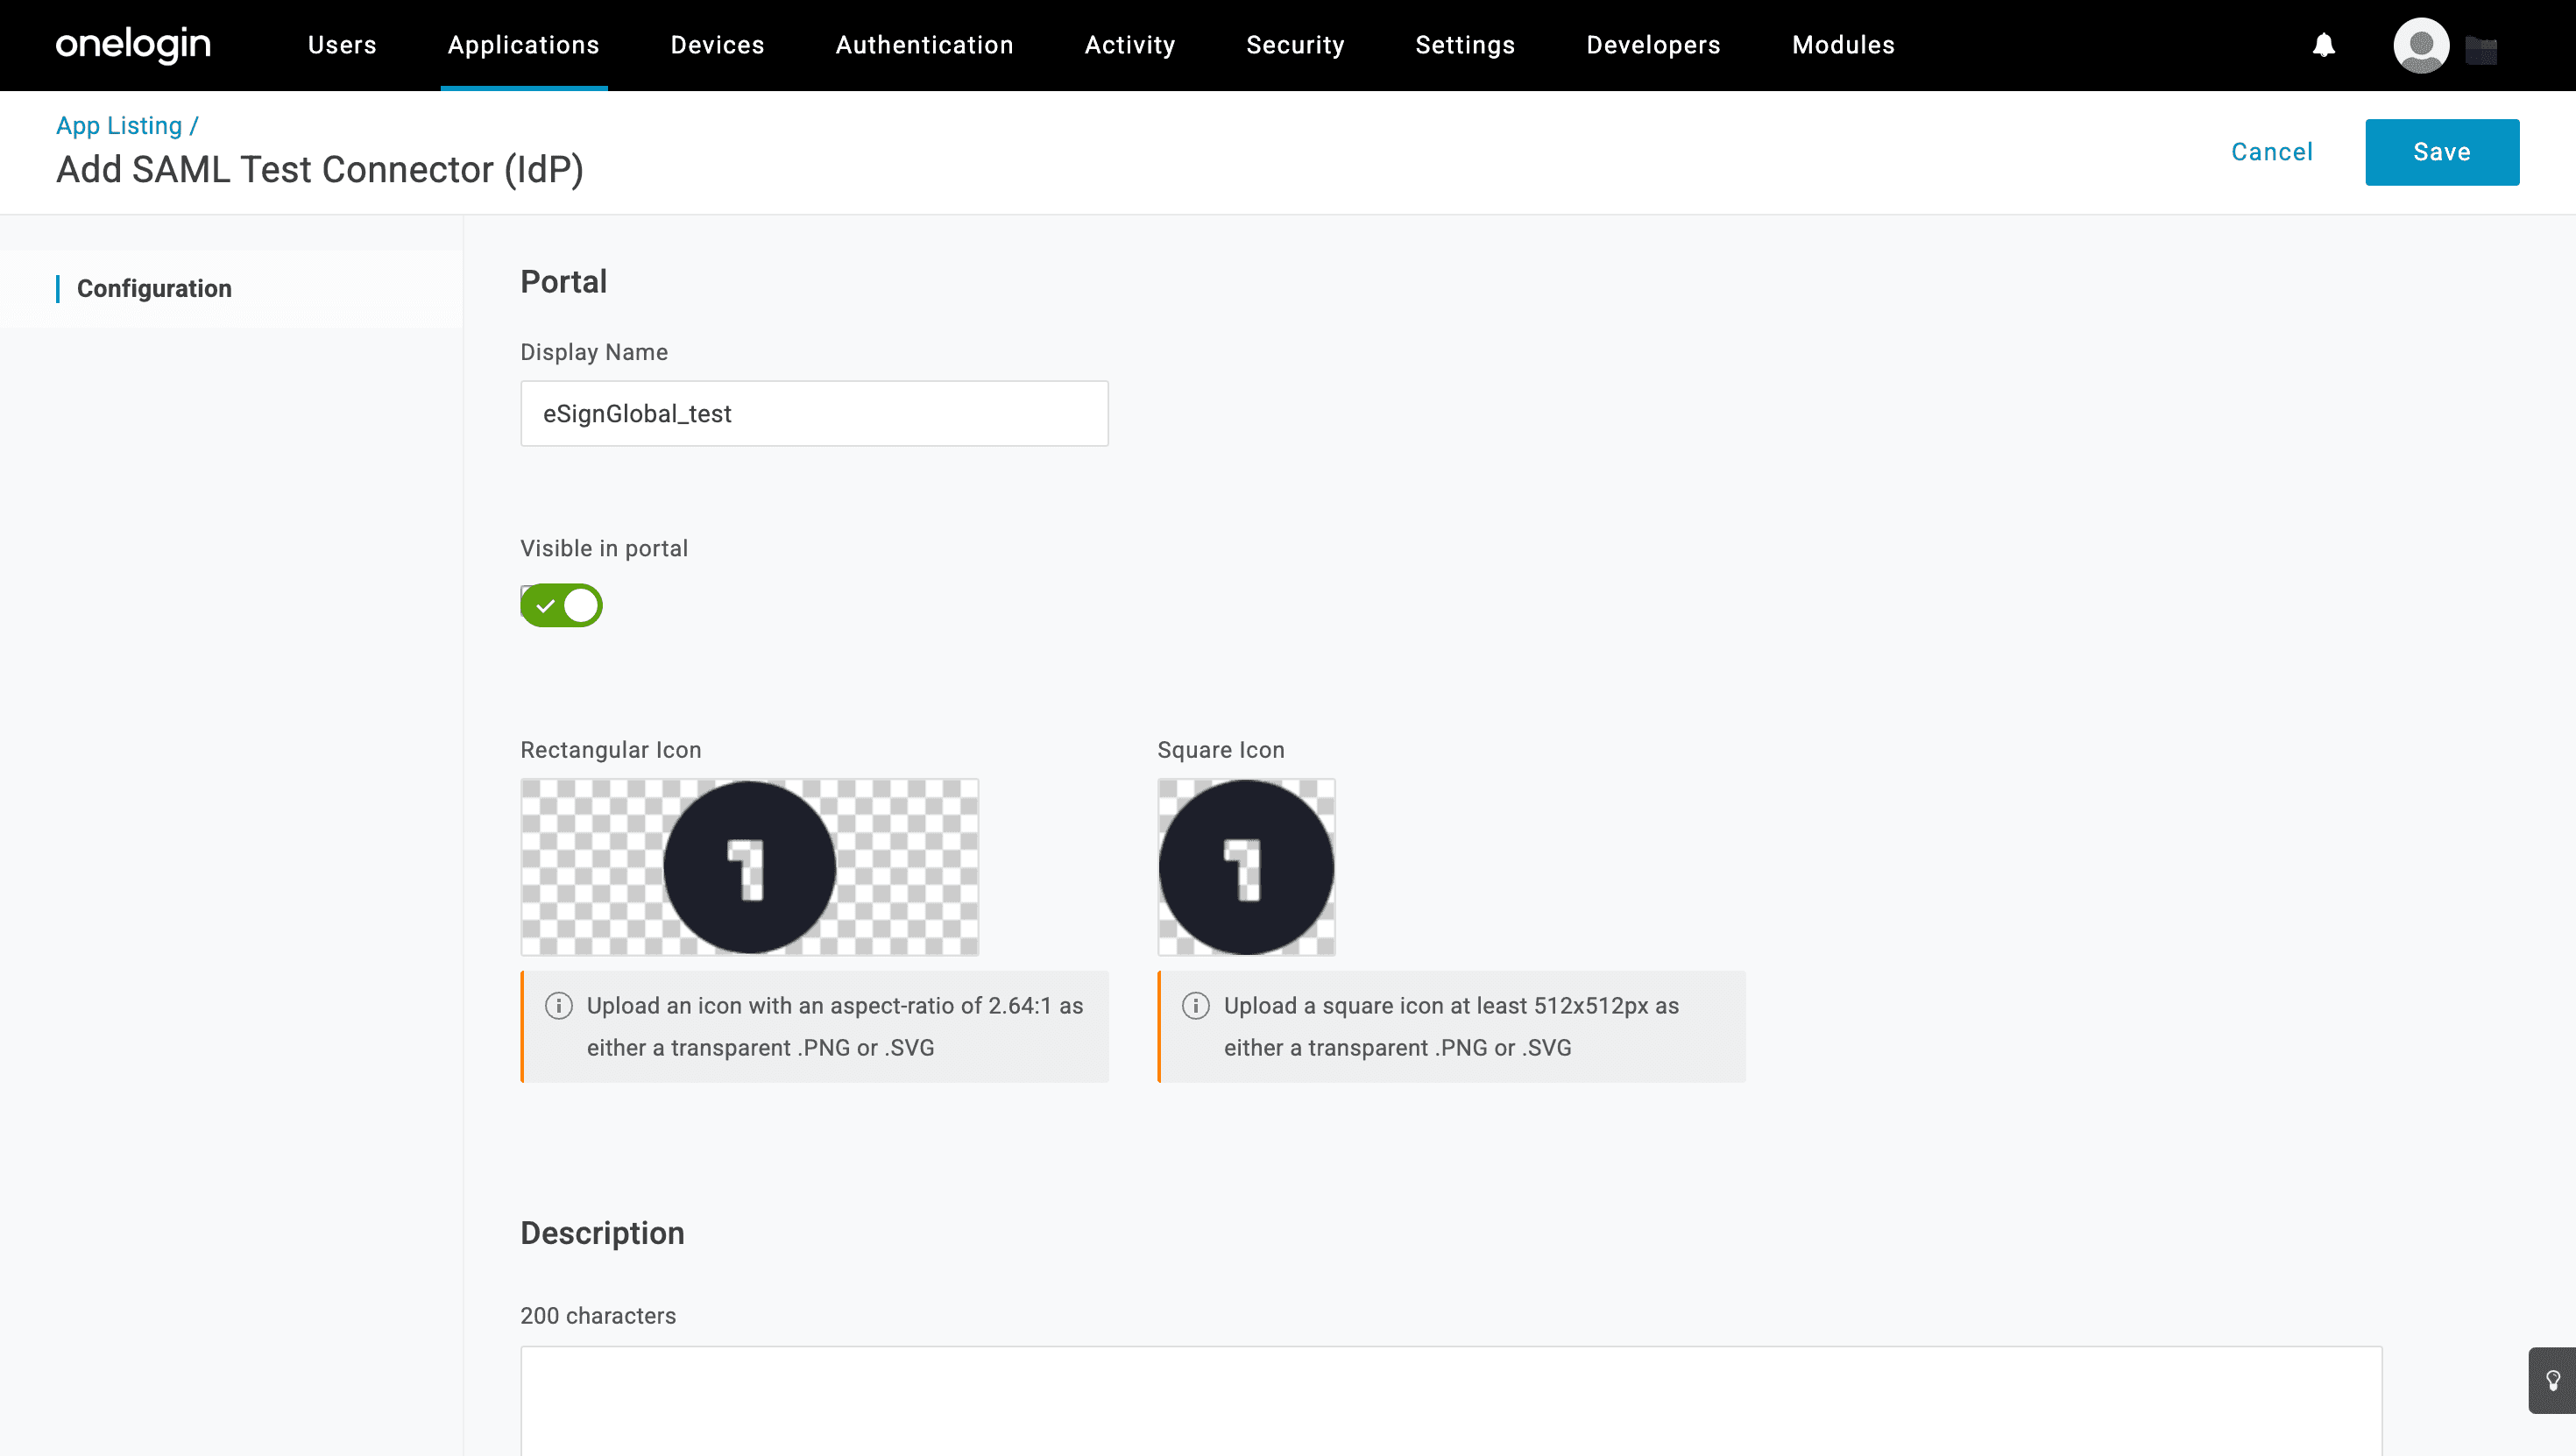Open the Developers menu
Image resolution: width=2576 pixels, height=1456 pixels.
click(x=1653, y=45)
